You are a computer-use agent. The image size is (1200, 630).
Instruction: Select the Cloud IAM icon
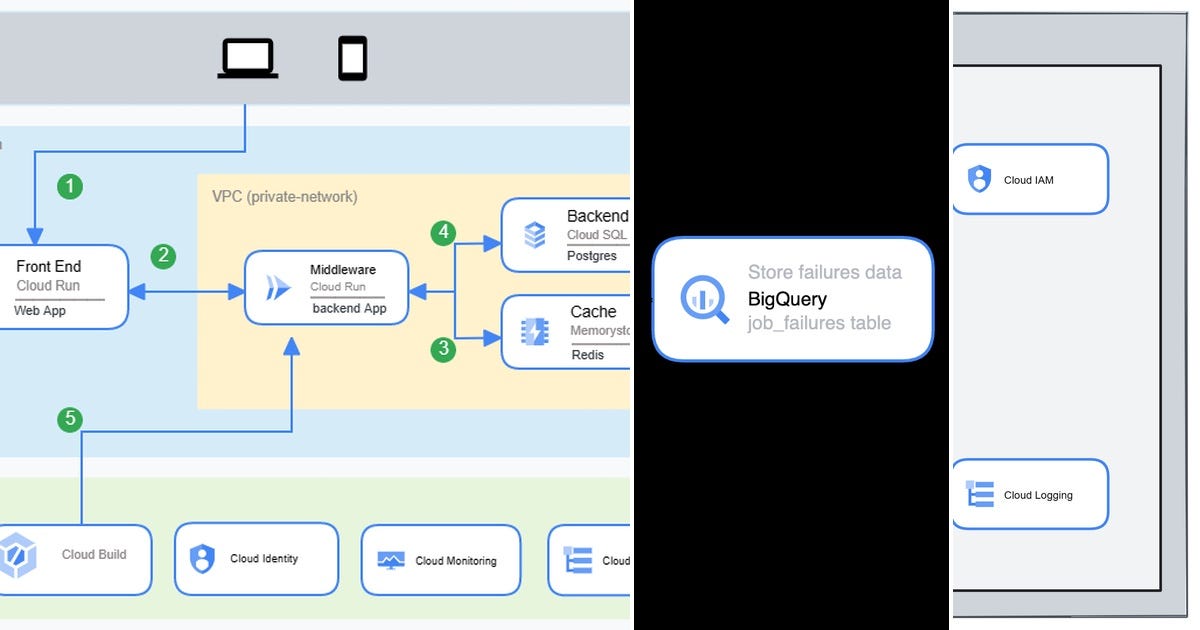[979, 179]
